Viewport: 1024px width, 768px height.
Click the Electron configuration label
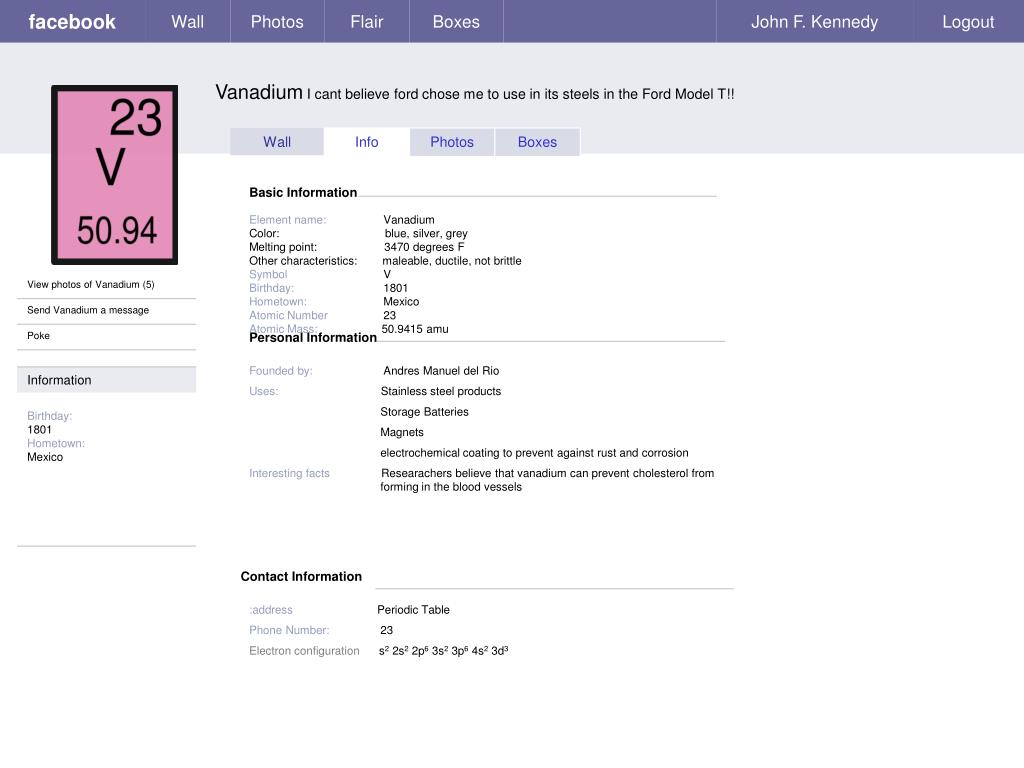tap(304, 650)
